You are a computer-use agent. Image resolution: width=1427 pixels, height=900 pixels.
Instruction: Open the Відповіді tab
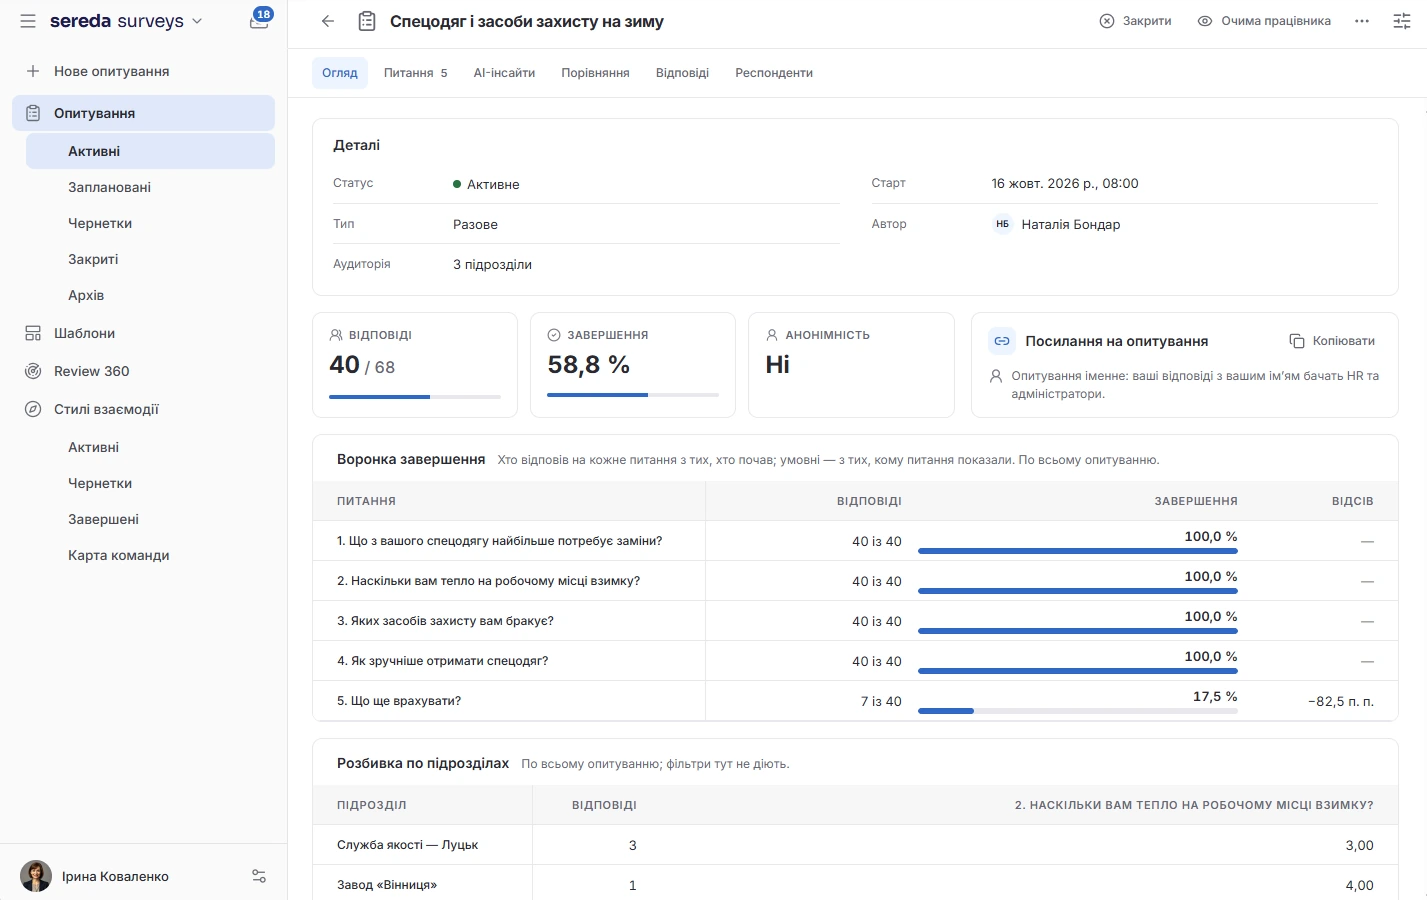click(682, 73)
